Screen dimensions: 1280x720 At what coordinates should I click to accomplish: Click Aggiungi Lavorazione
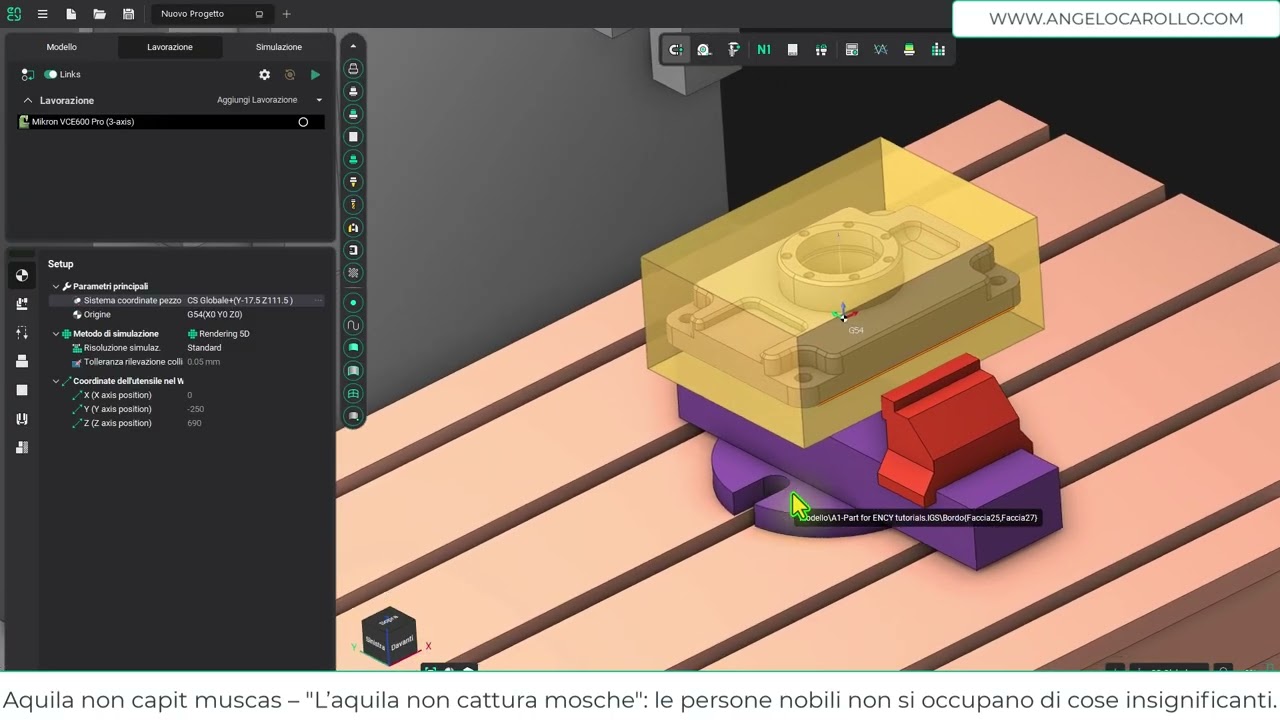tap(257, 100)
